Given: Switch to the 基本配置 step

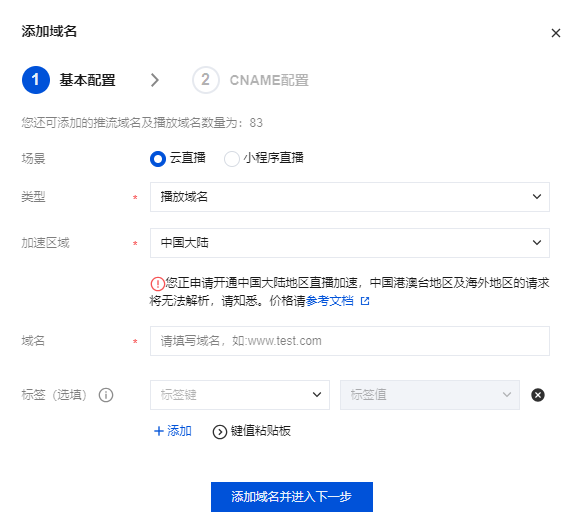Looking at the screenshot, I should pyautogui.click(x=87, y=80).
